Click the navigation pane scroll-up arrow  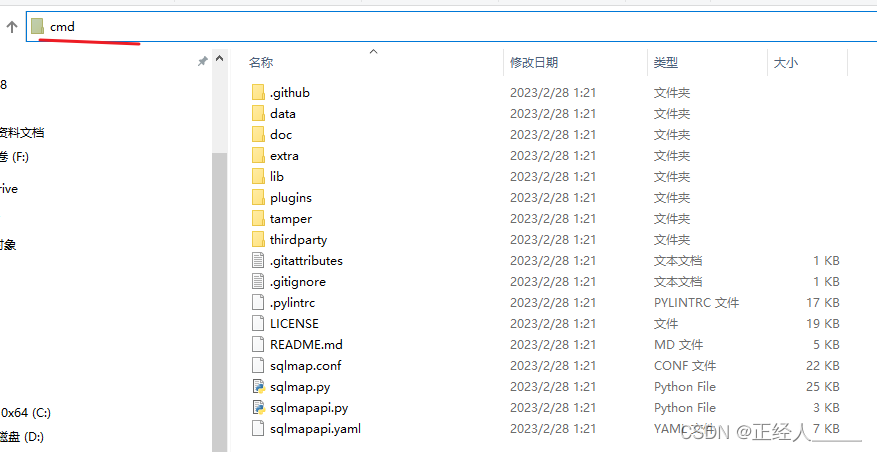pyautogui.click(x=220, y=58)
